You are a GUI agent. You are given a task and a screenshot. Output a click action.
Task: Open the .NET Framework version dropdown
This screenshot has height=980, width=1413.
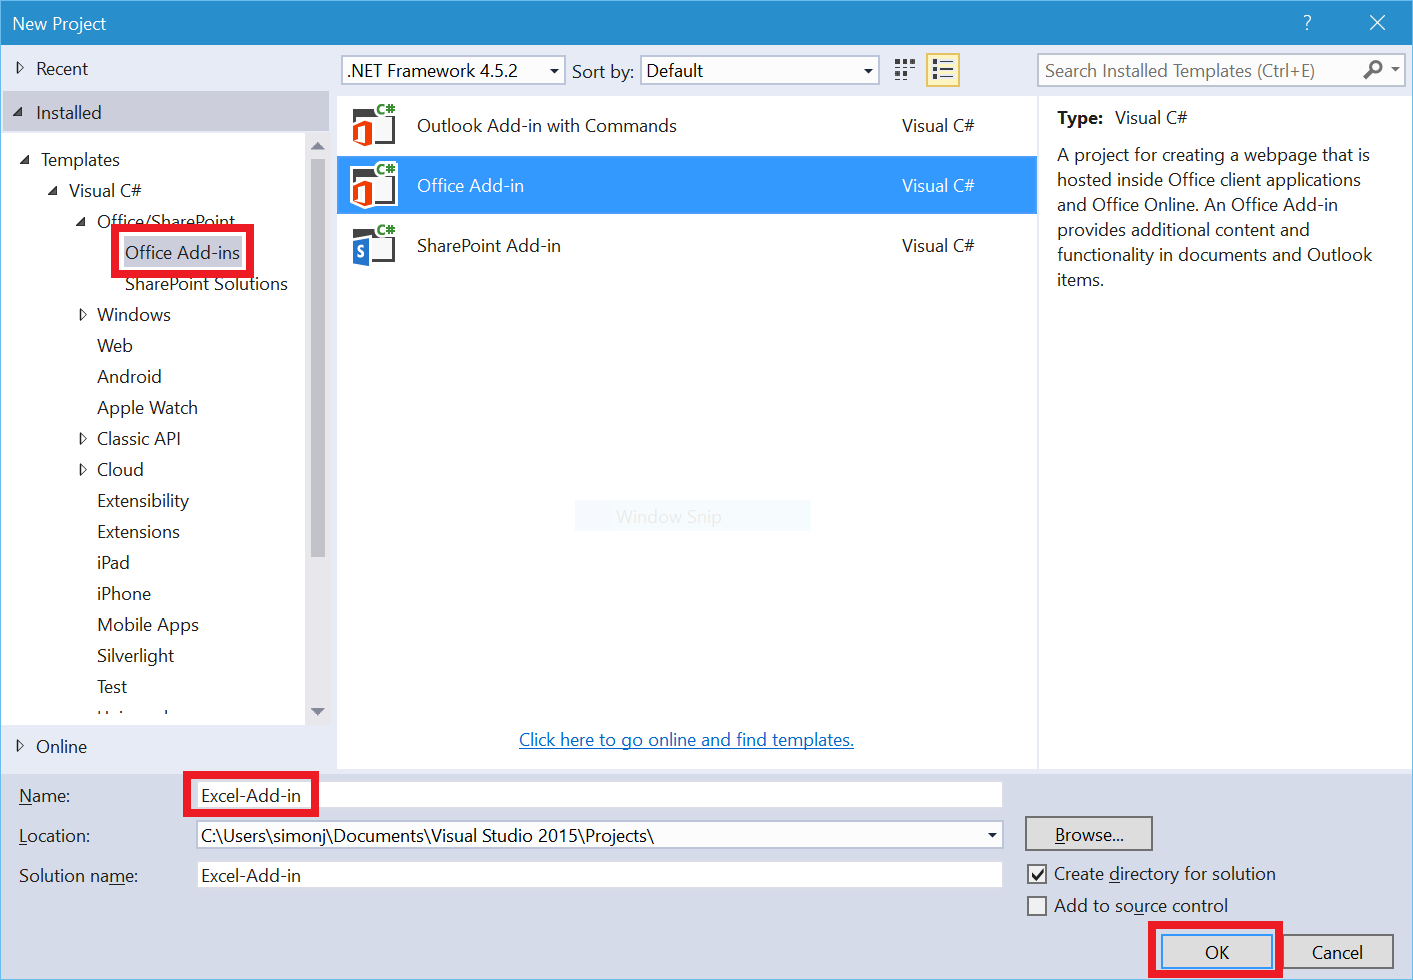[x=554, y=71]
